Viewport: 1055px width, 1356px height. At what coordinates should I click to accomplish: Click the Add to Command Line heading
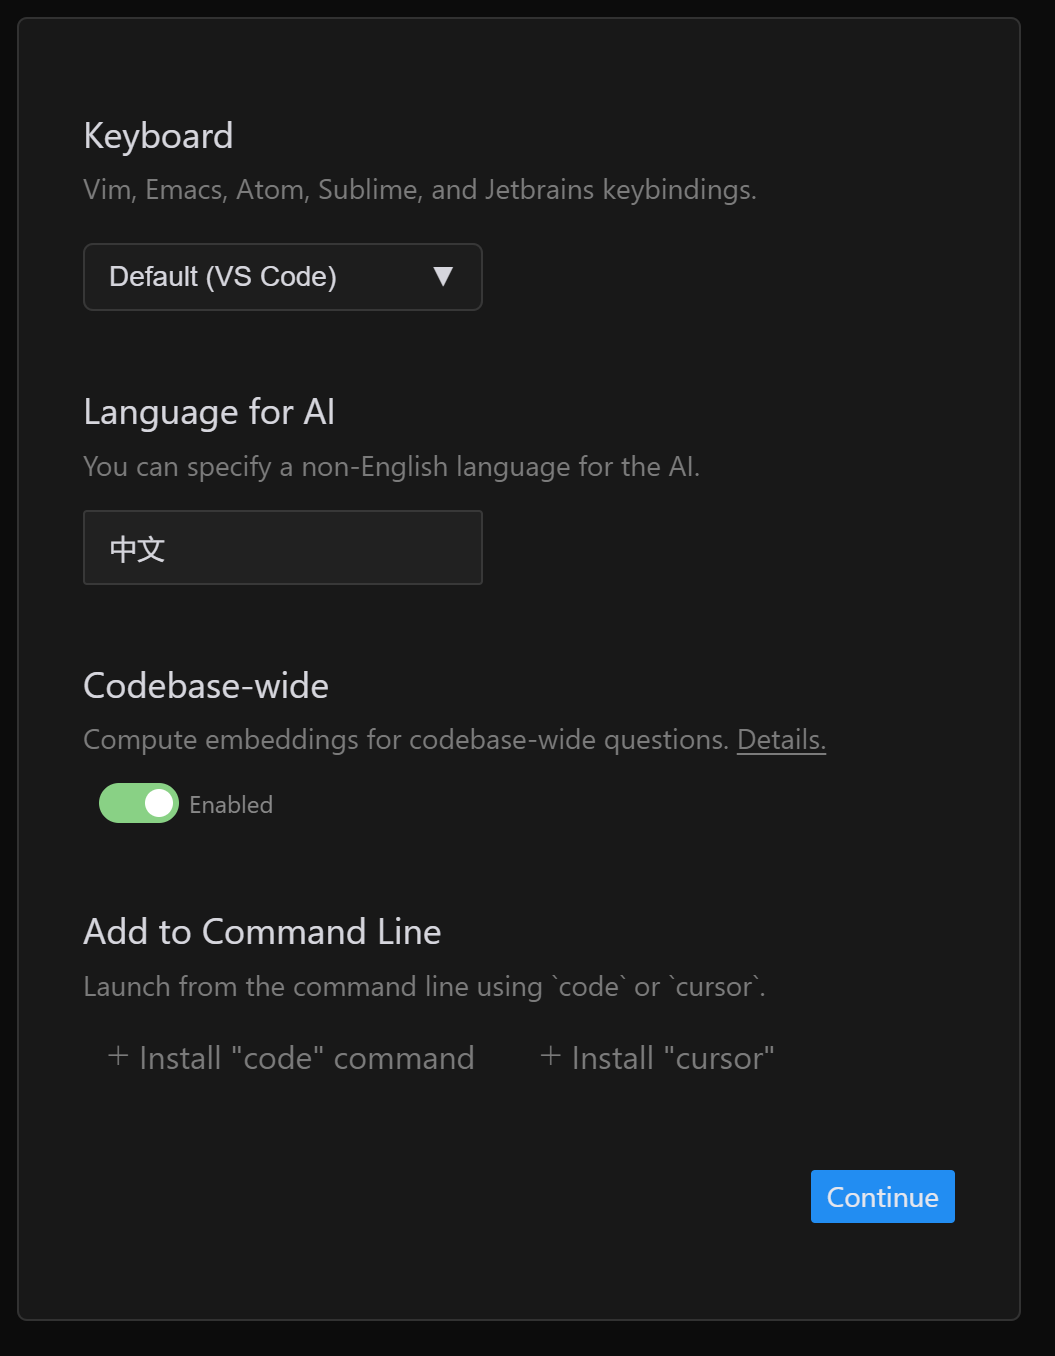[262, 932]
